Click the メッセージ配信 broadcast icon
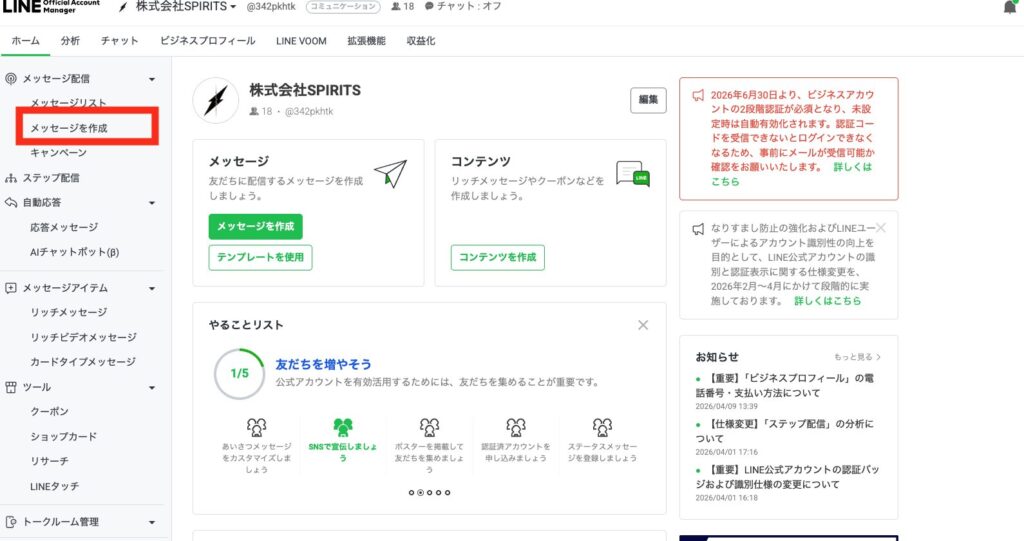 click(10, 78)
